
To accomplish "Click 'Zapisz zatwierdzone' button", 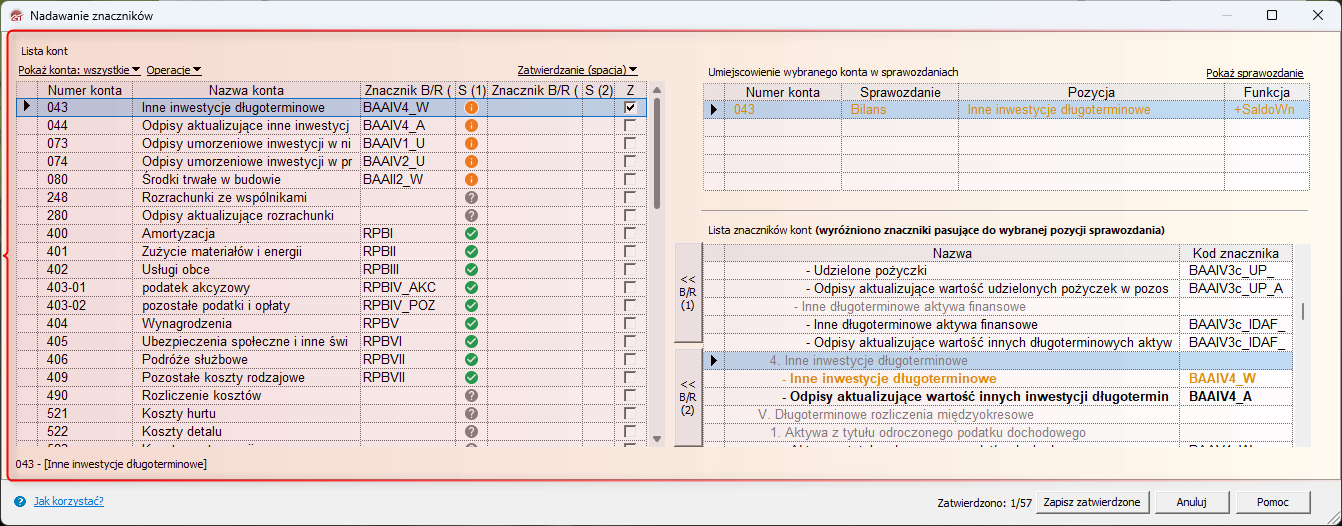I will pyautogui.click(x=1092, y=502).
